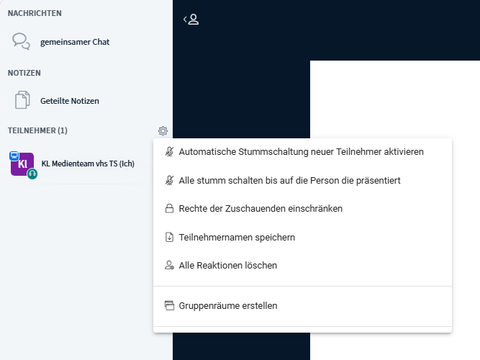Viewport: 480px width, 360px height.
Task: Choose Automatische Stummschaltung neuer Teilnehmer aktivieren
Action: tap(302, 152)
